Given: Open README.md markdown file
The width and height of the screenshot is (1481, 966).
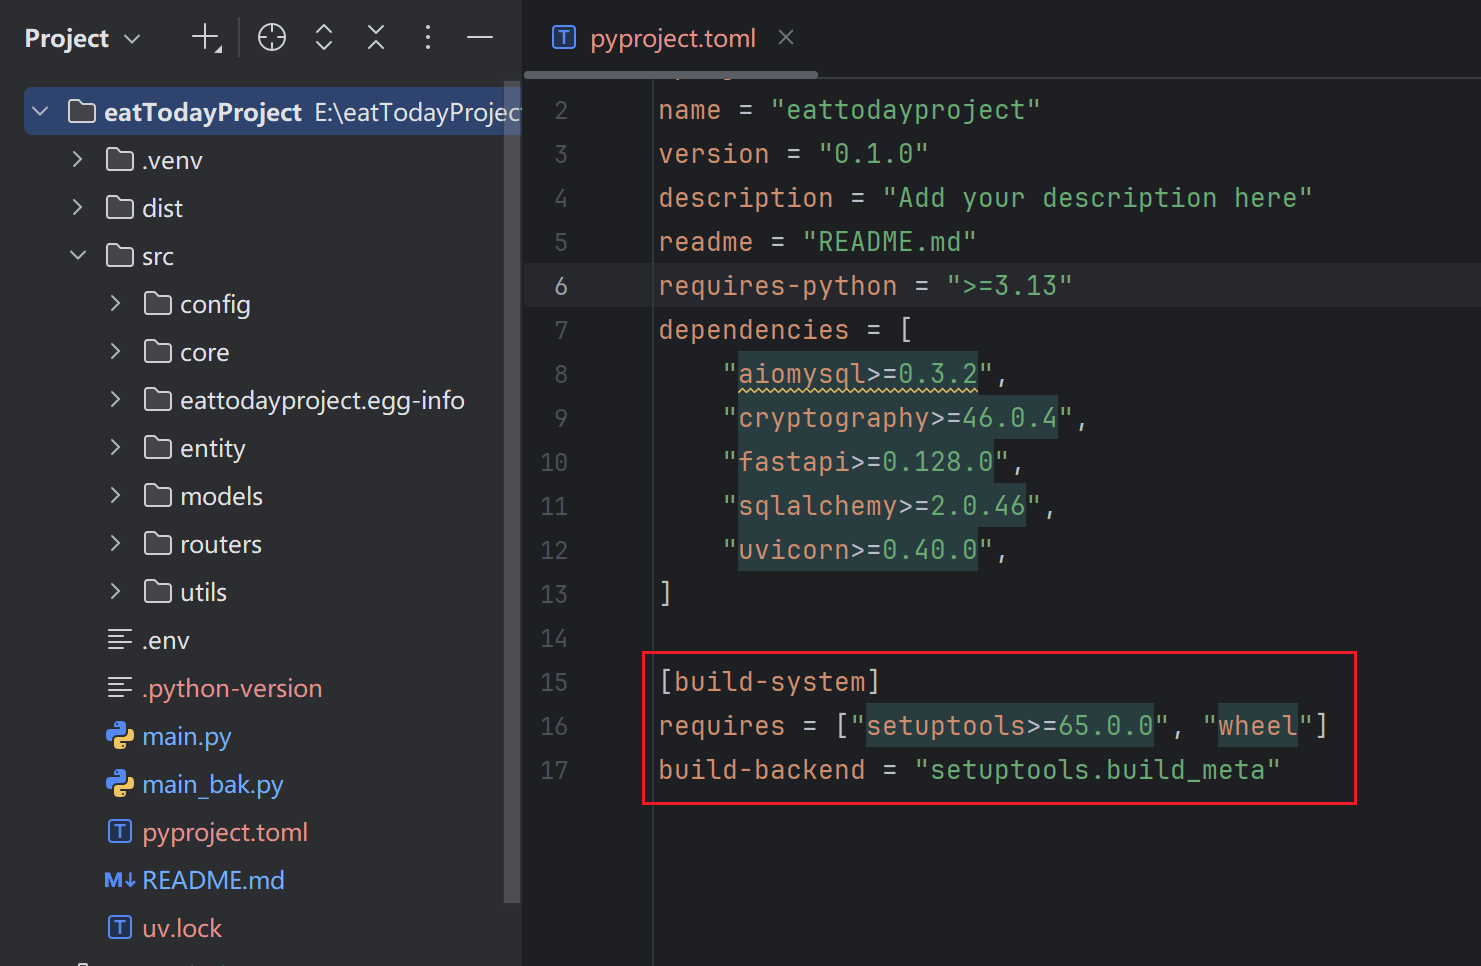Looking at the screenshot, I should (212, 881).
